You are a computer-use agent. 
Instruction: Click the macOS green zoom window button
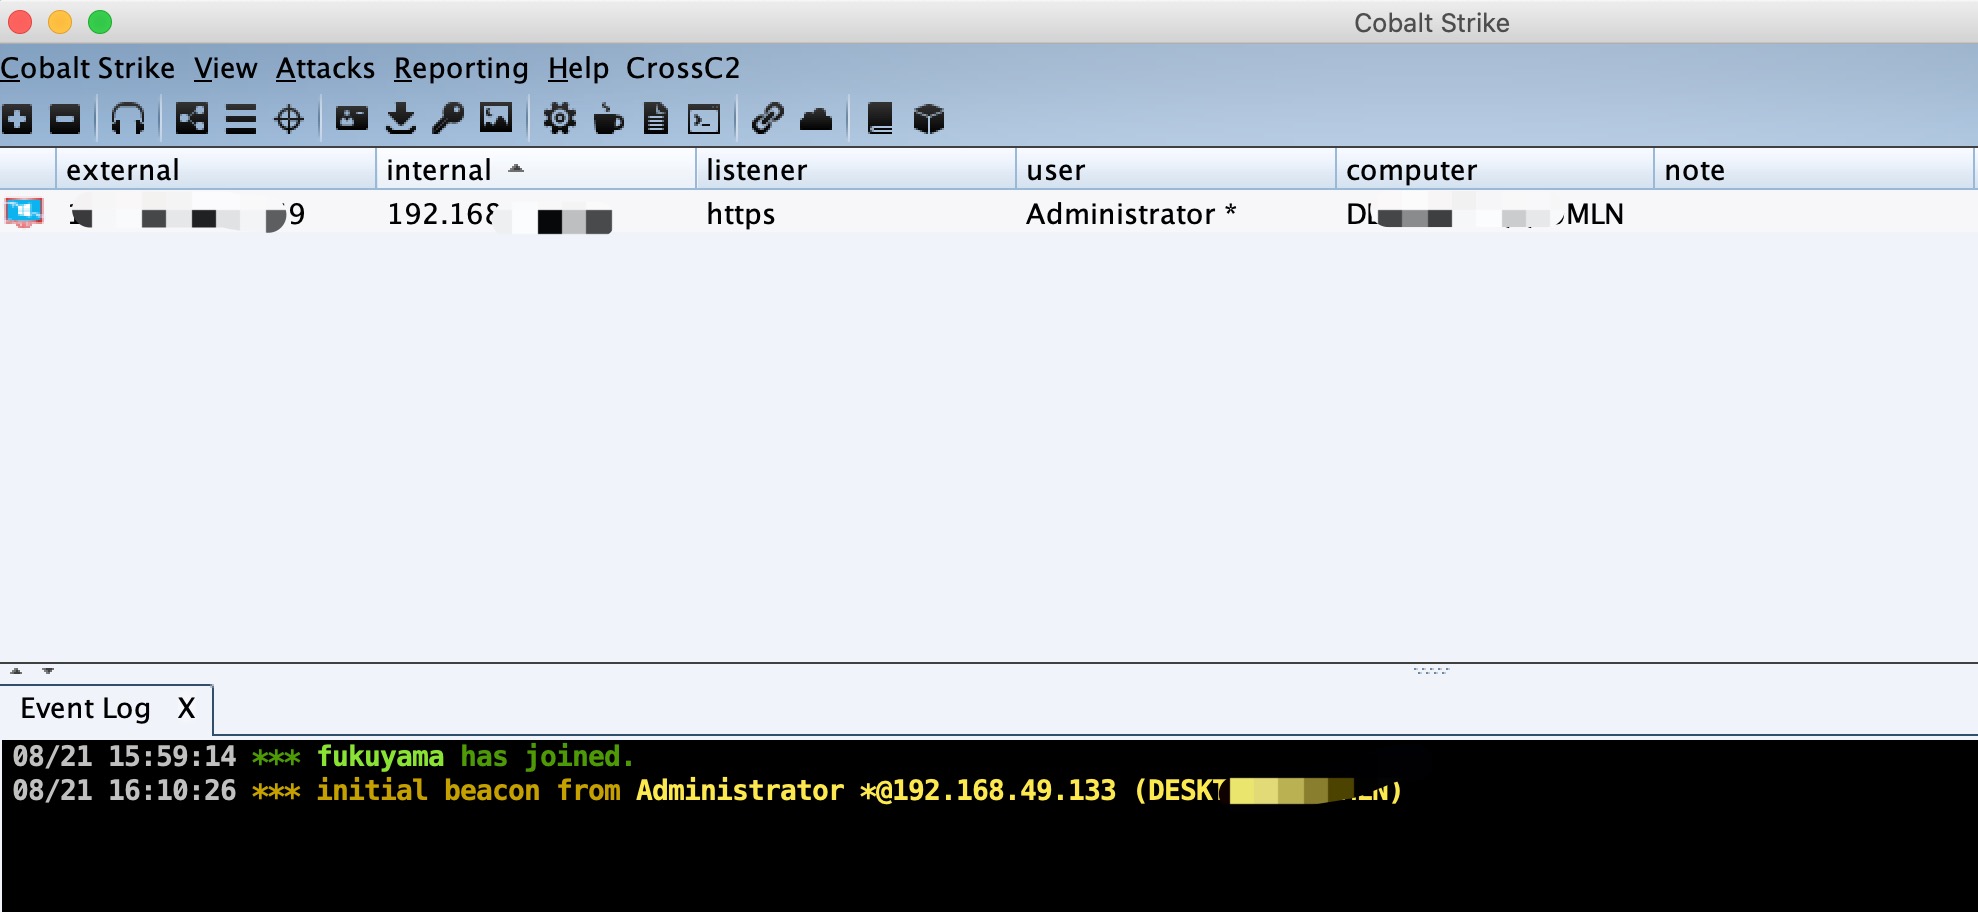pyautogui.click(x=100, y=22)
